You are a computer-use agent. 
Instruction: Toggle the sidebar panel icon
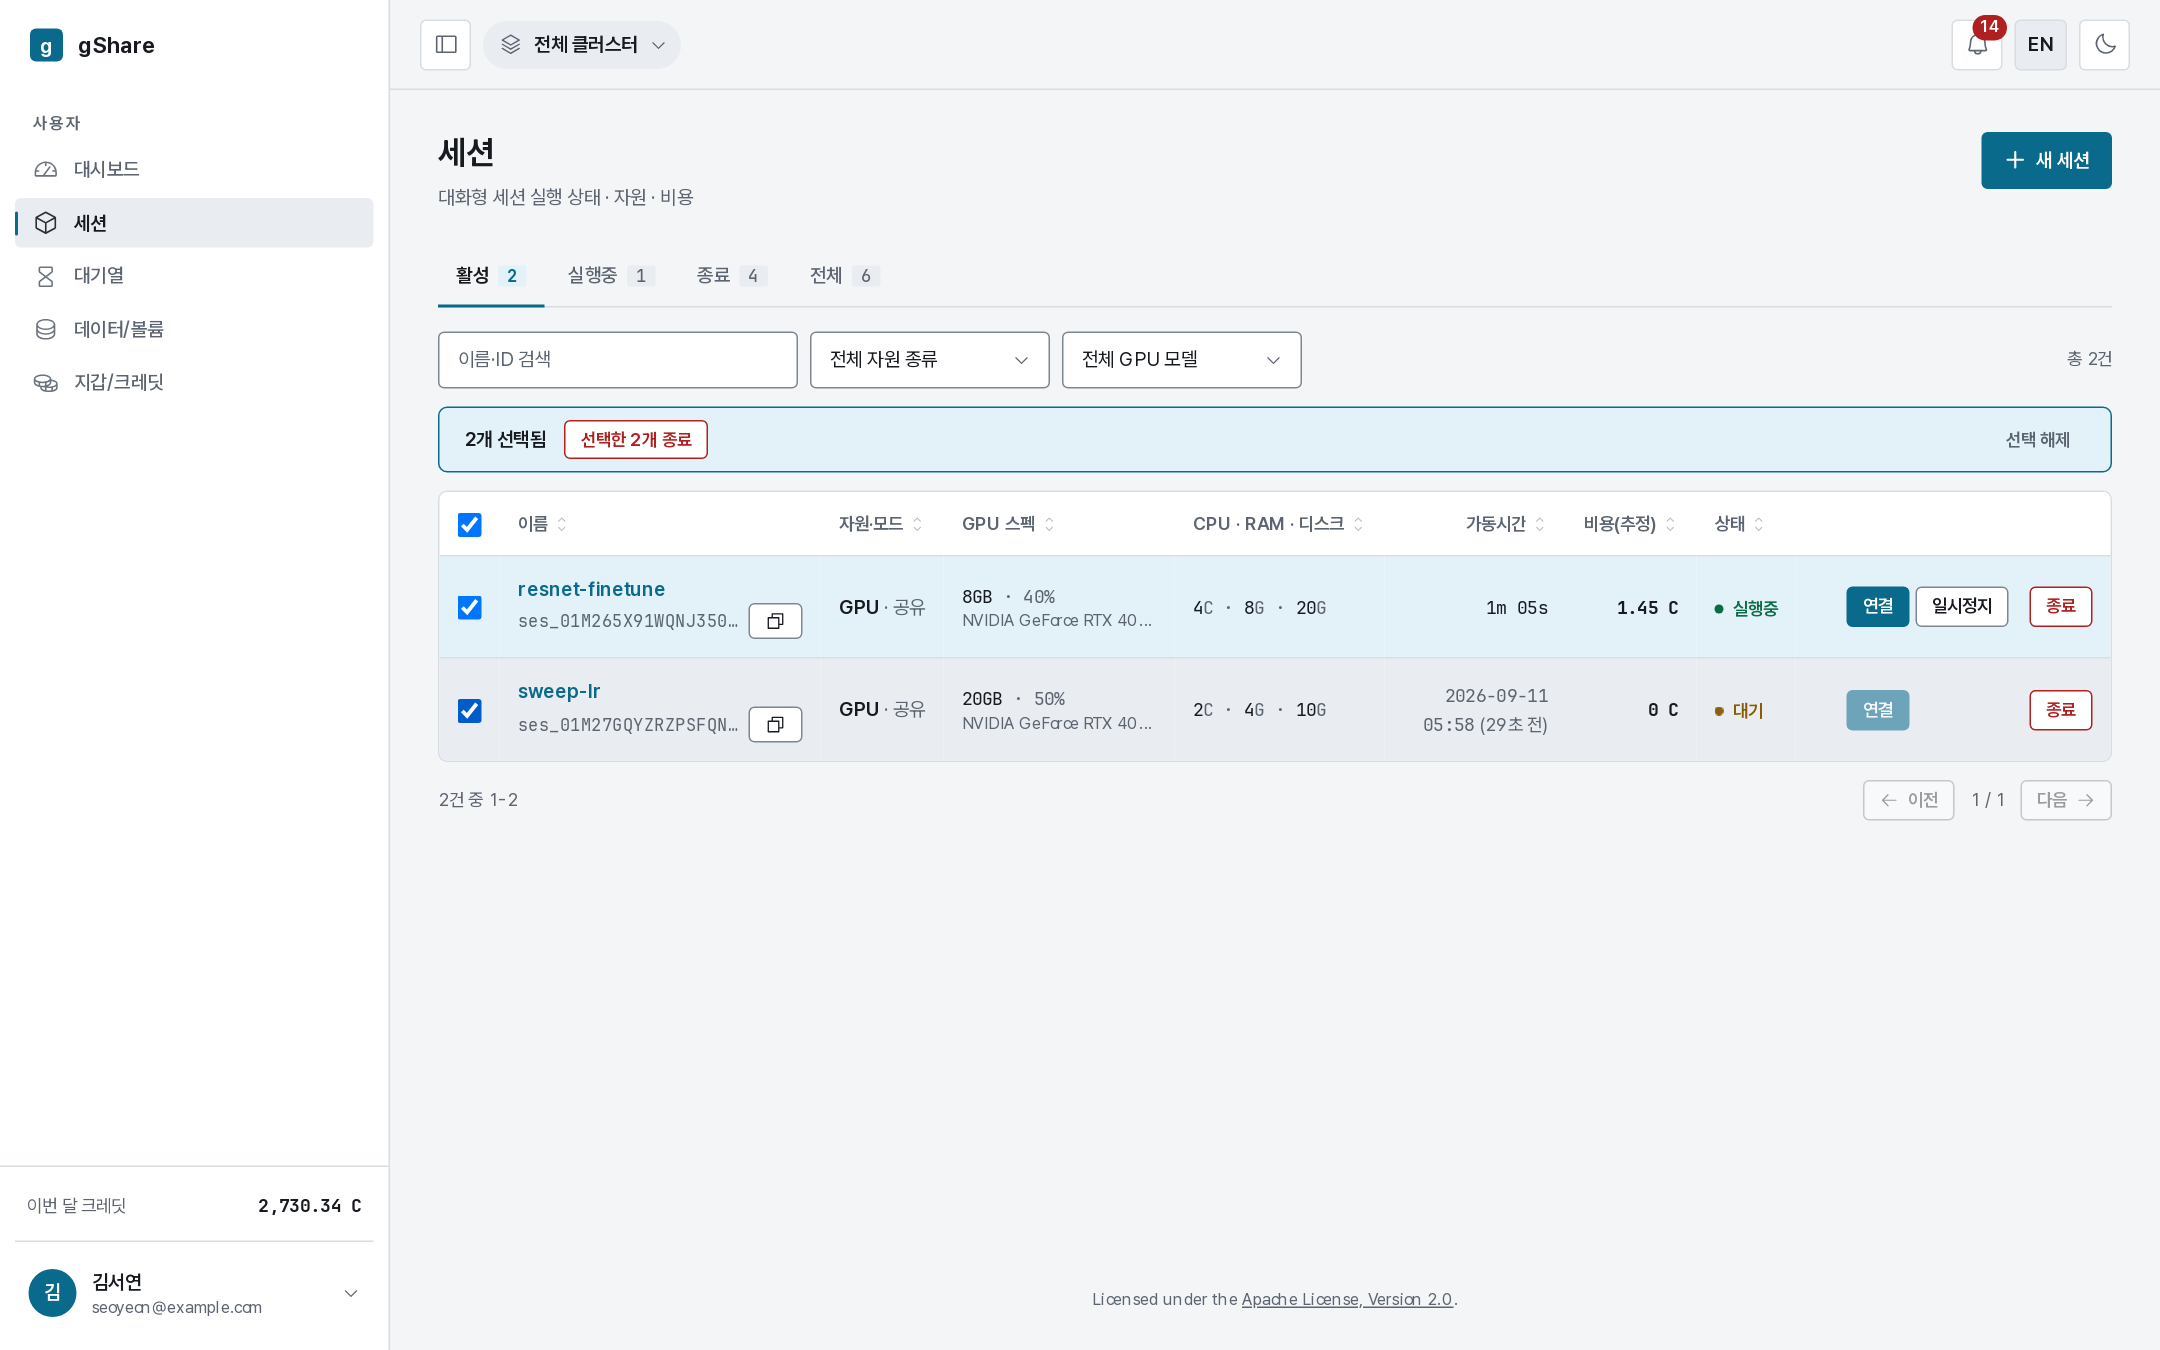445,45
